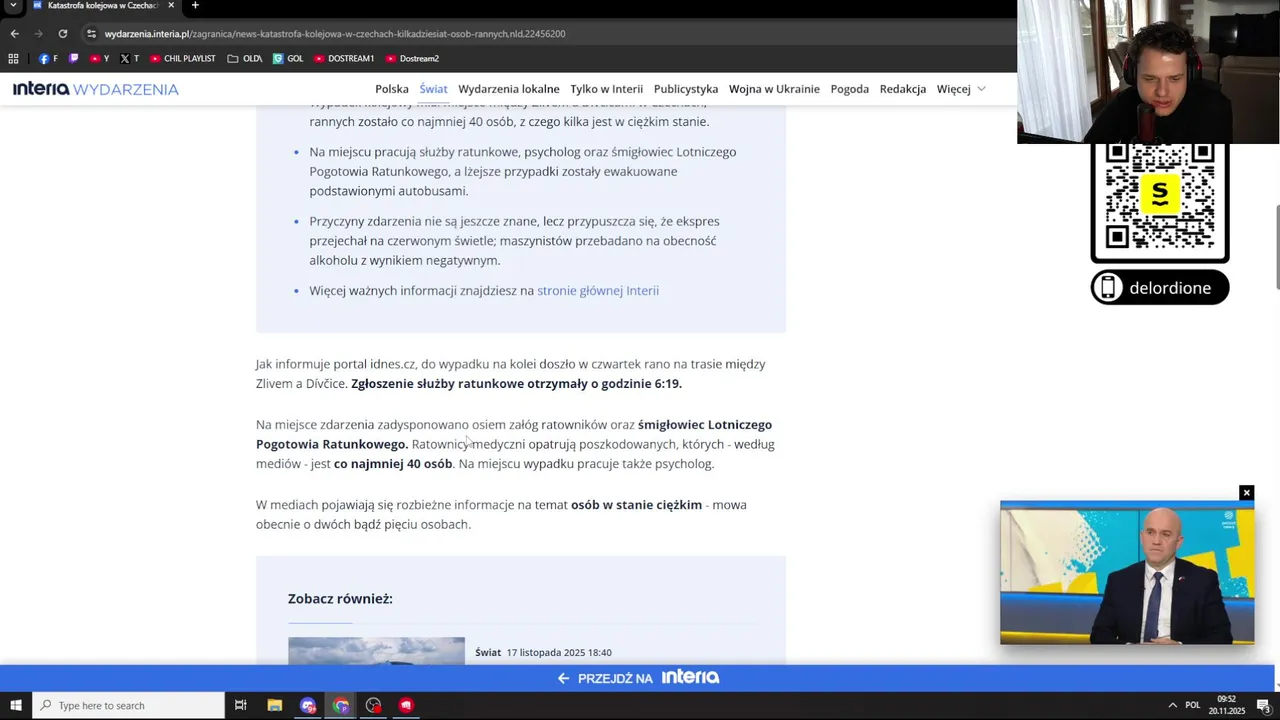
Task: Click 'Świat' label in related article
Action: click(x=488, y=653)
